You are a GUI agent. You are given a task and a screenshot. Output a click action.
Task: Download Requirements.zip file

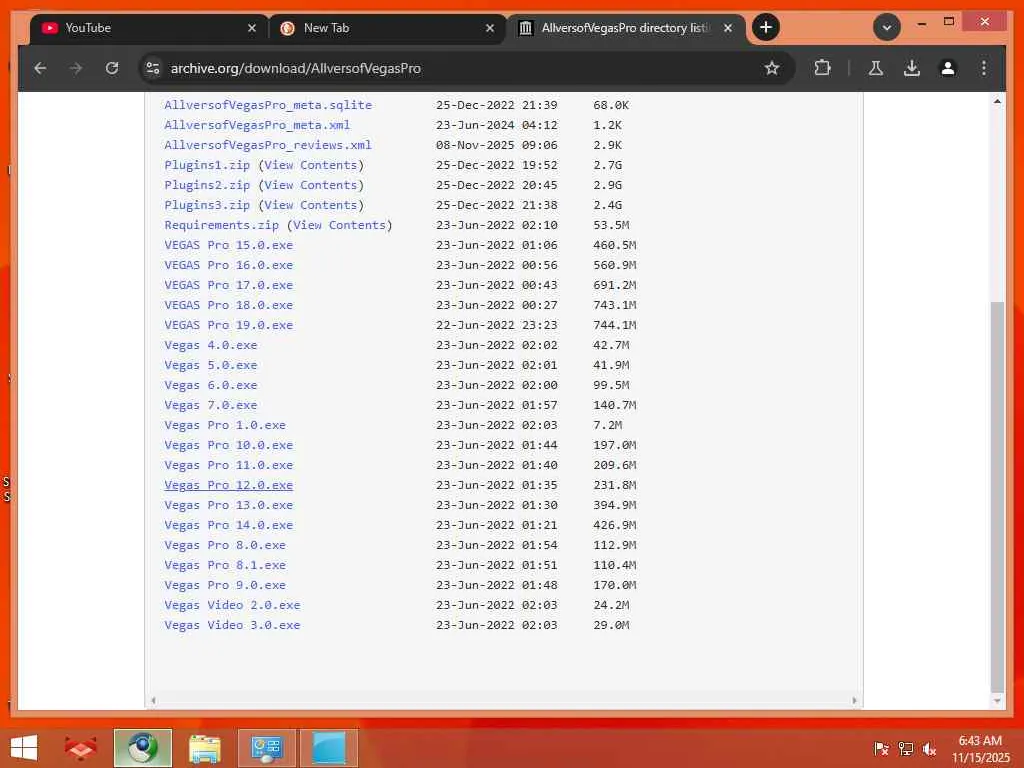pos(221,225)
